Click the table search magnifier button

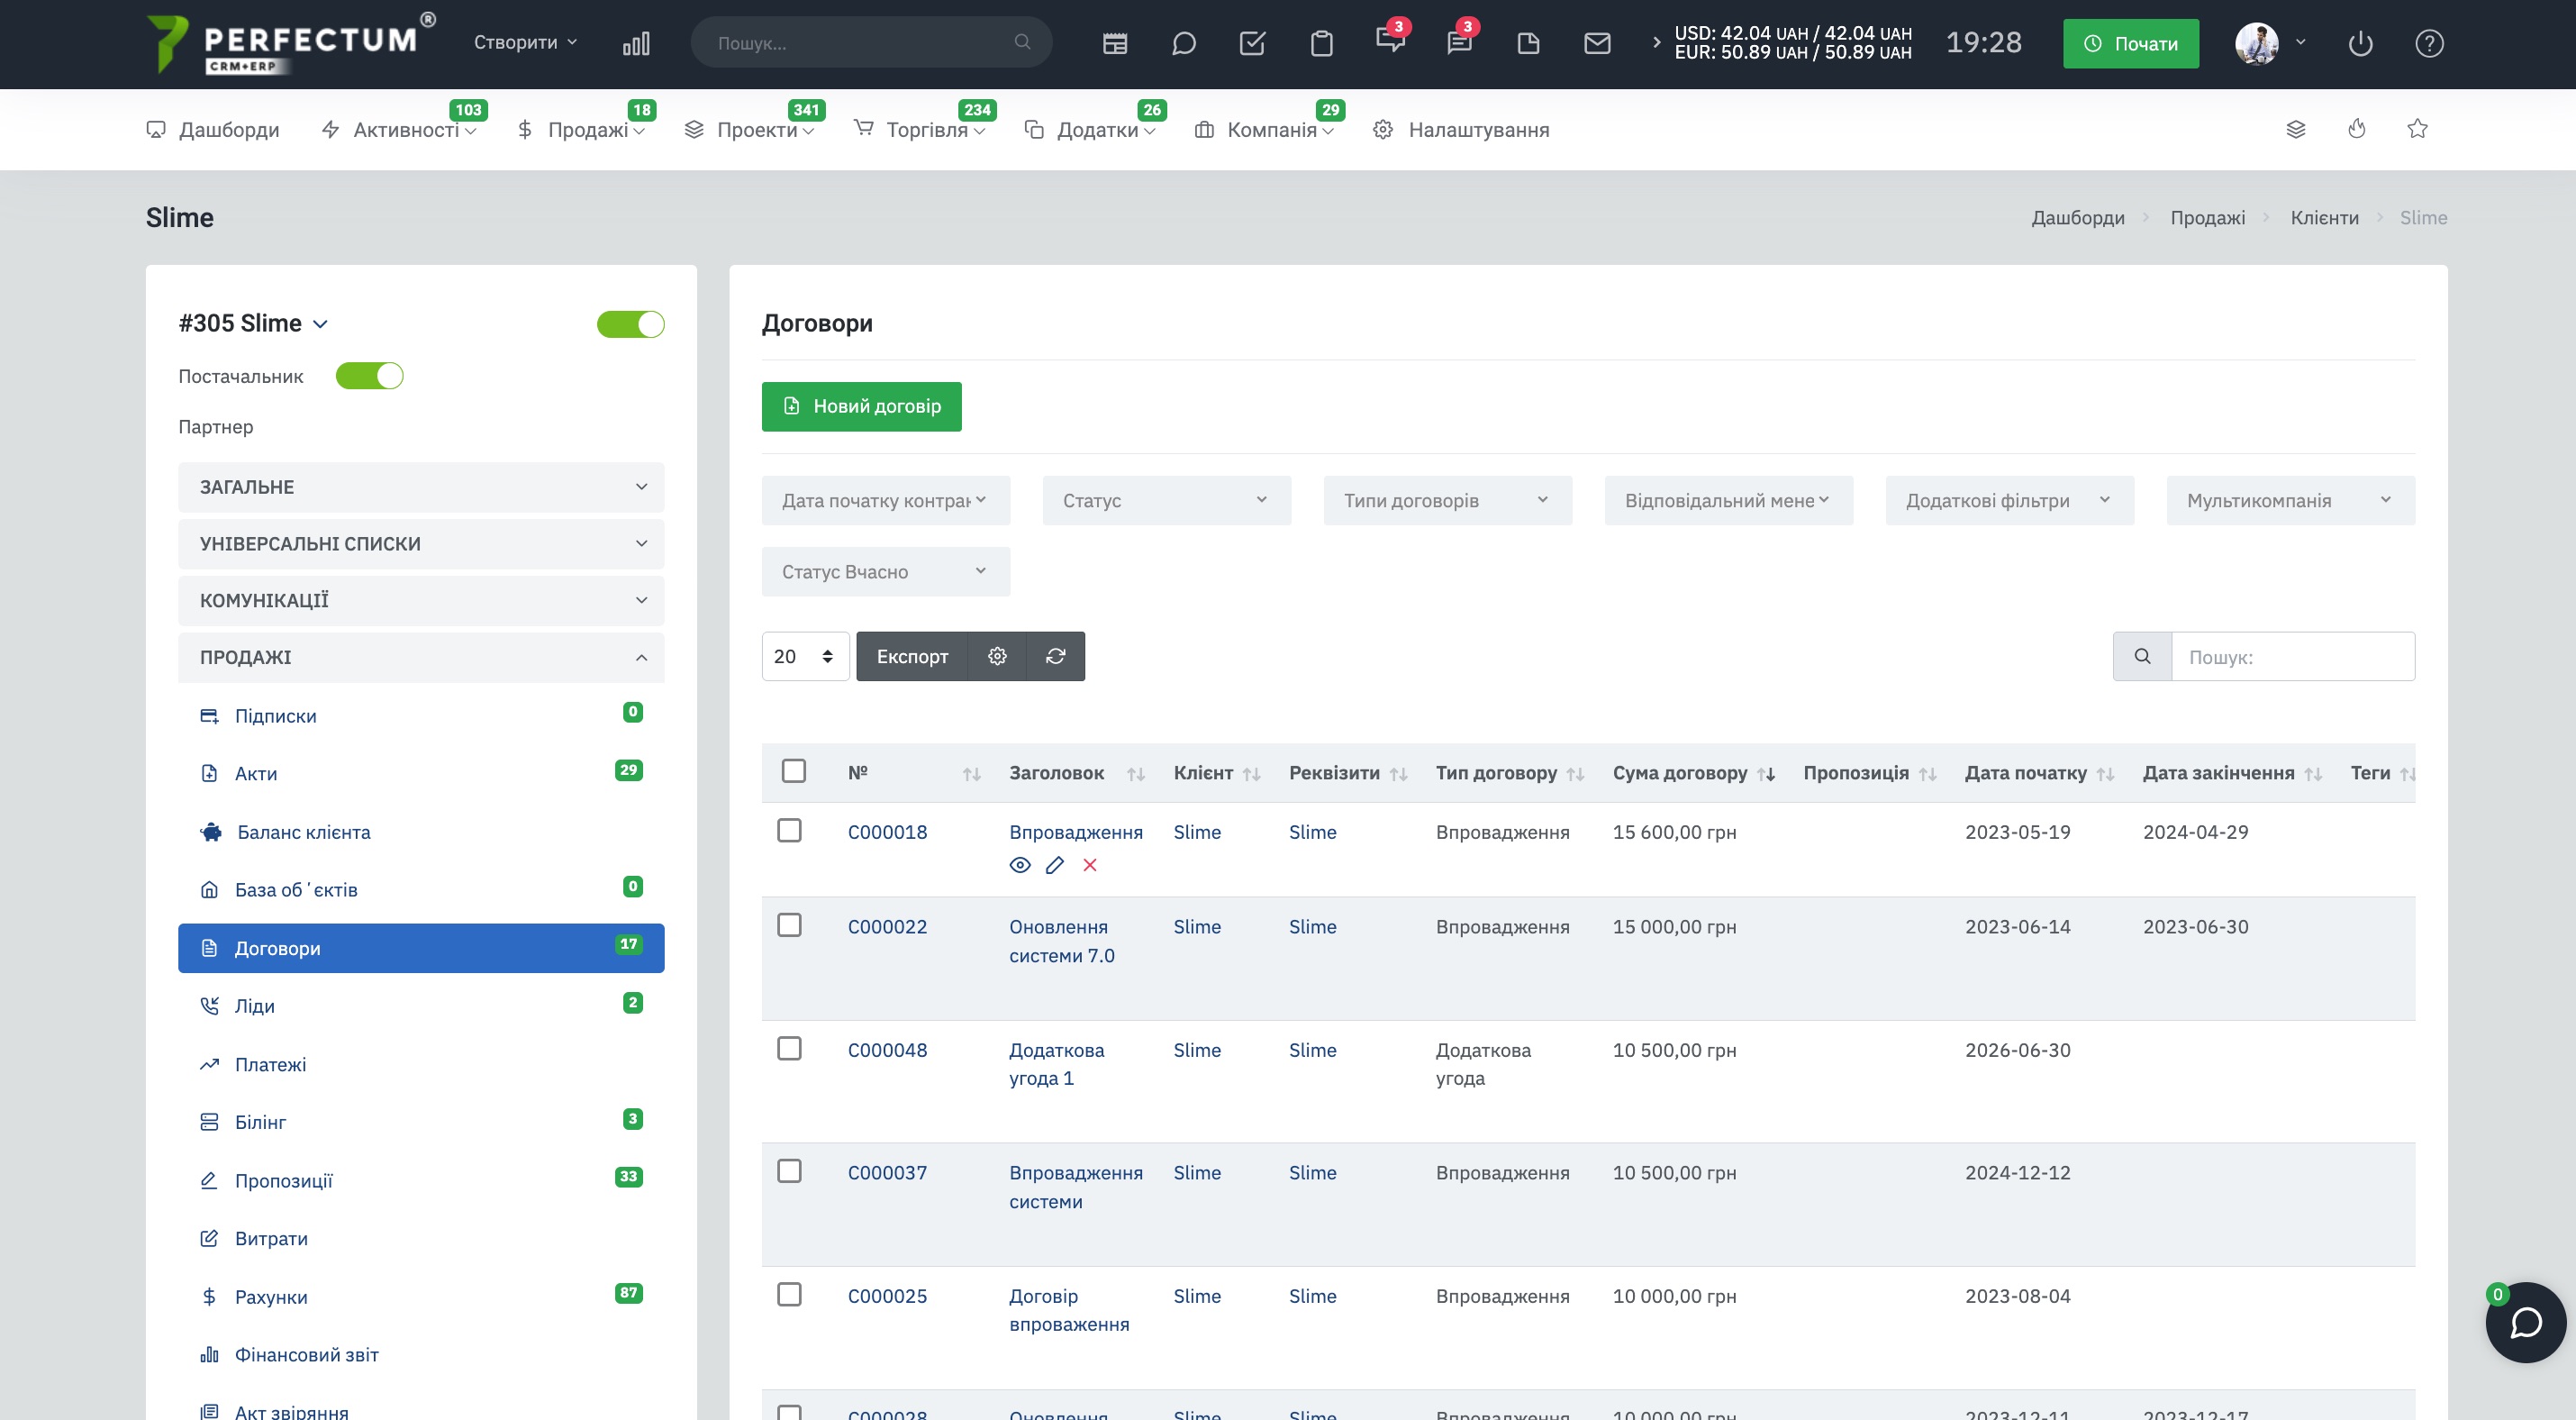point(2142,656)
